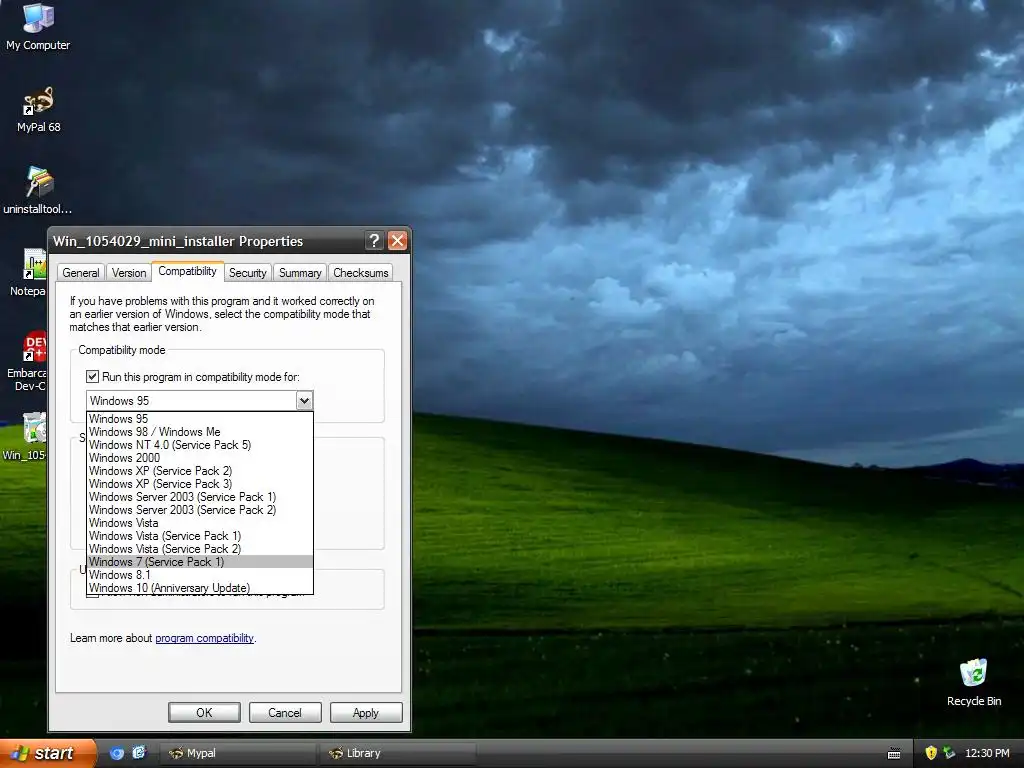Select Windows Server 2003 (Service Pack 1)
Image resolution: width=1024 pixels, height=768 pixels.
point(200,497)
